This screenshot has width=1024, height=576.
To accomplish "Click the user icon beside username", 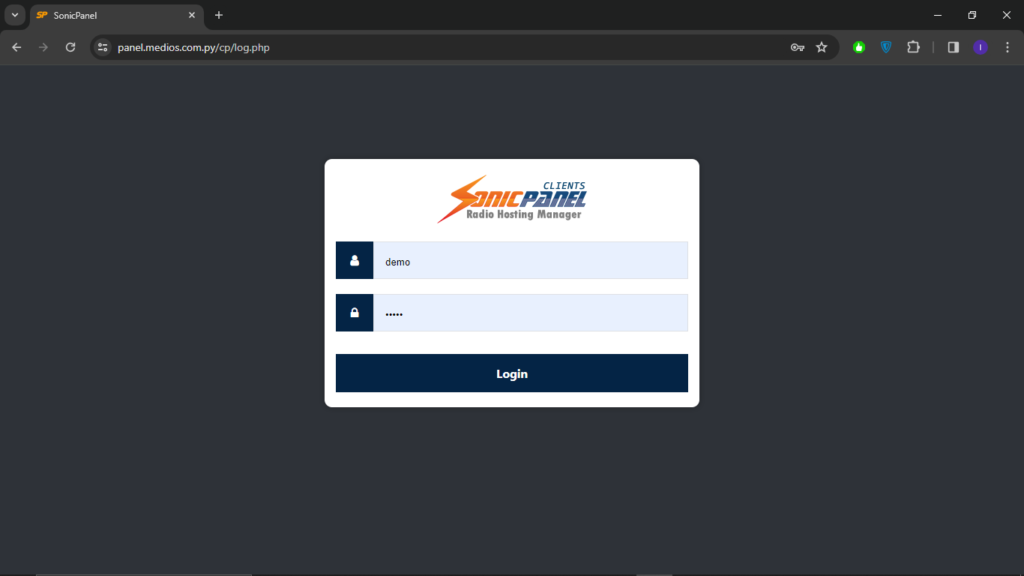I will (355, 261).
